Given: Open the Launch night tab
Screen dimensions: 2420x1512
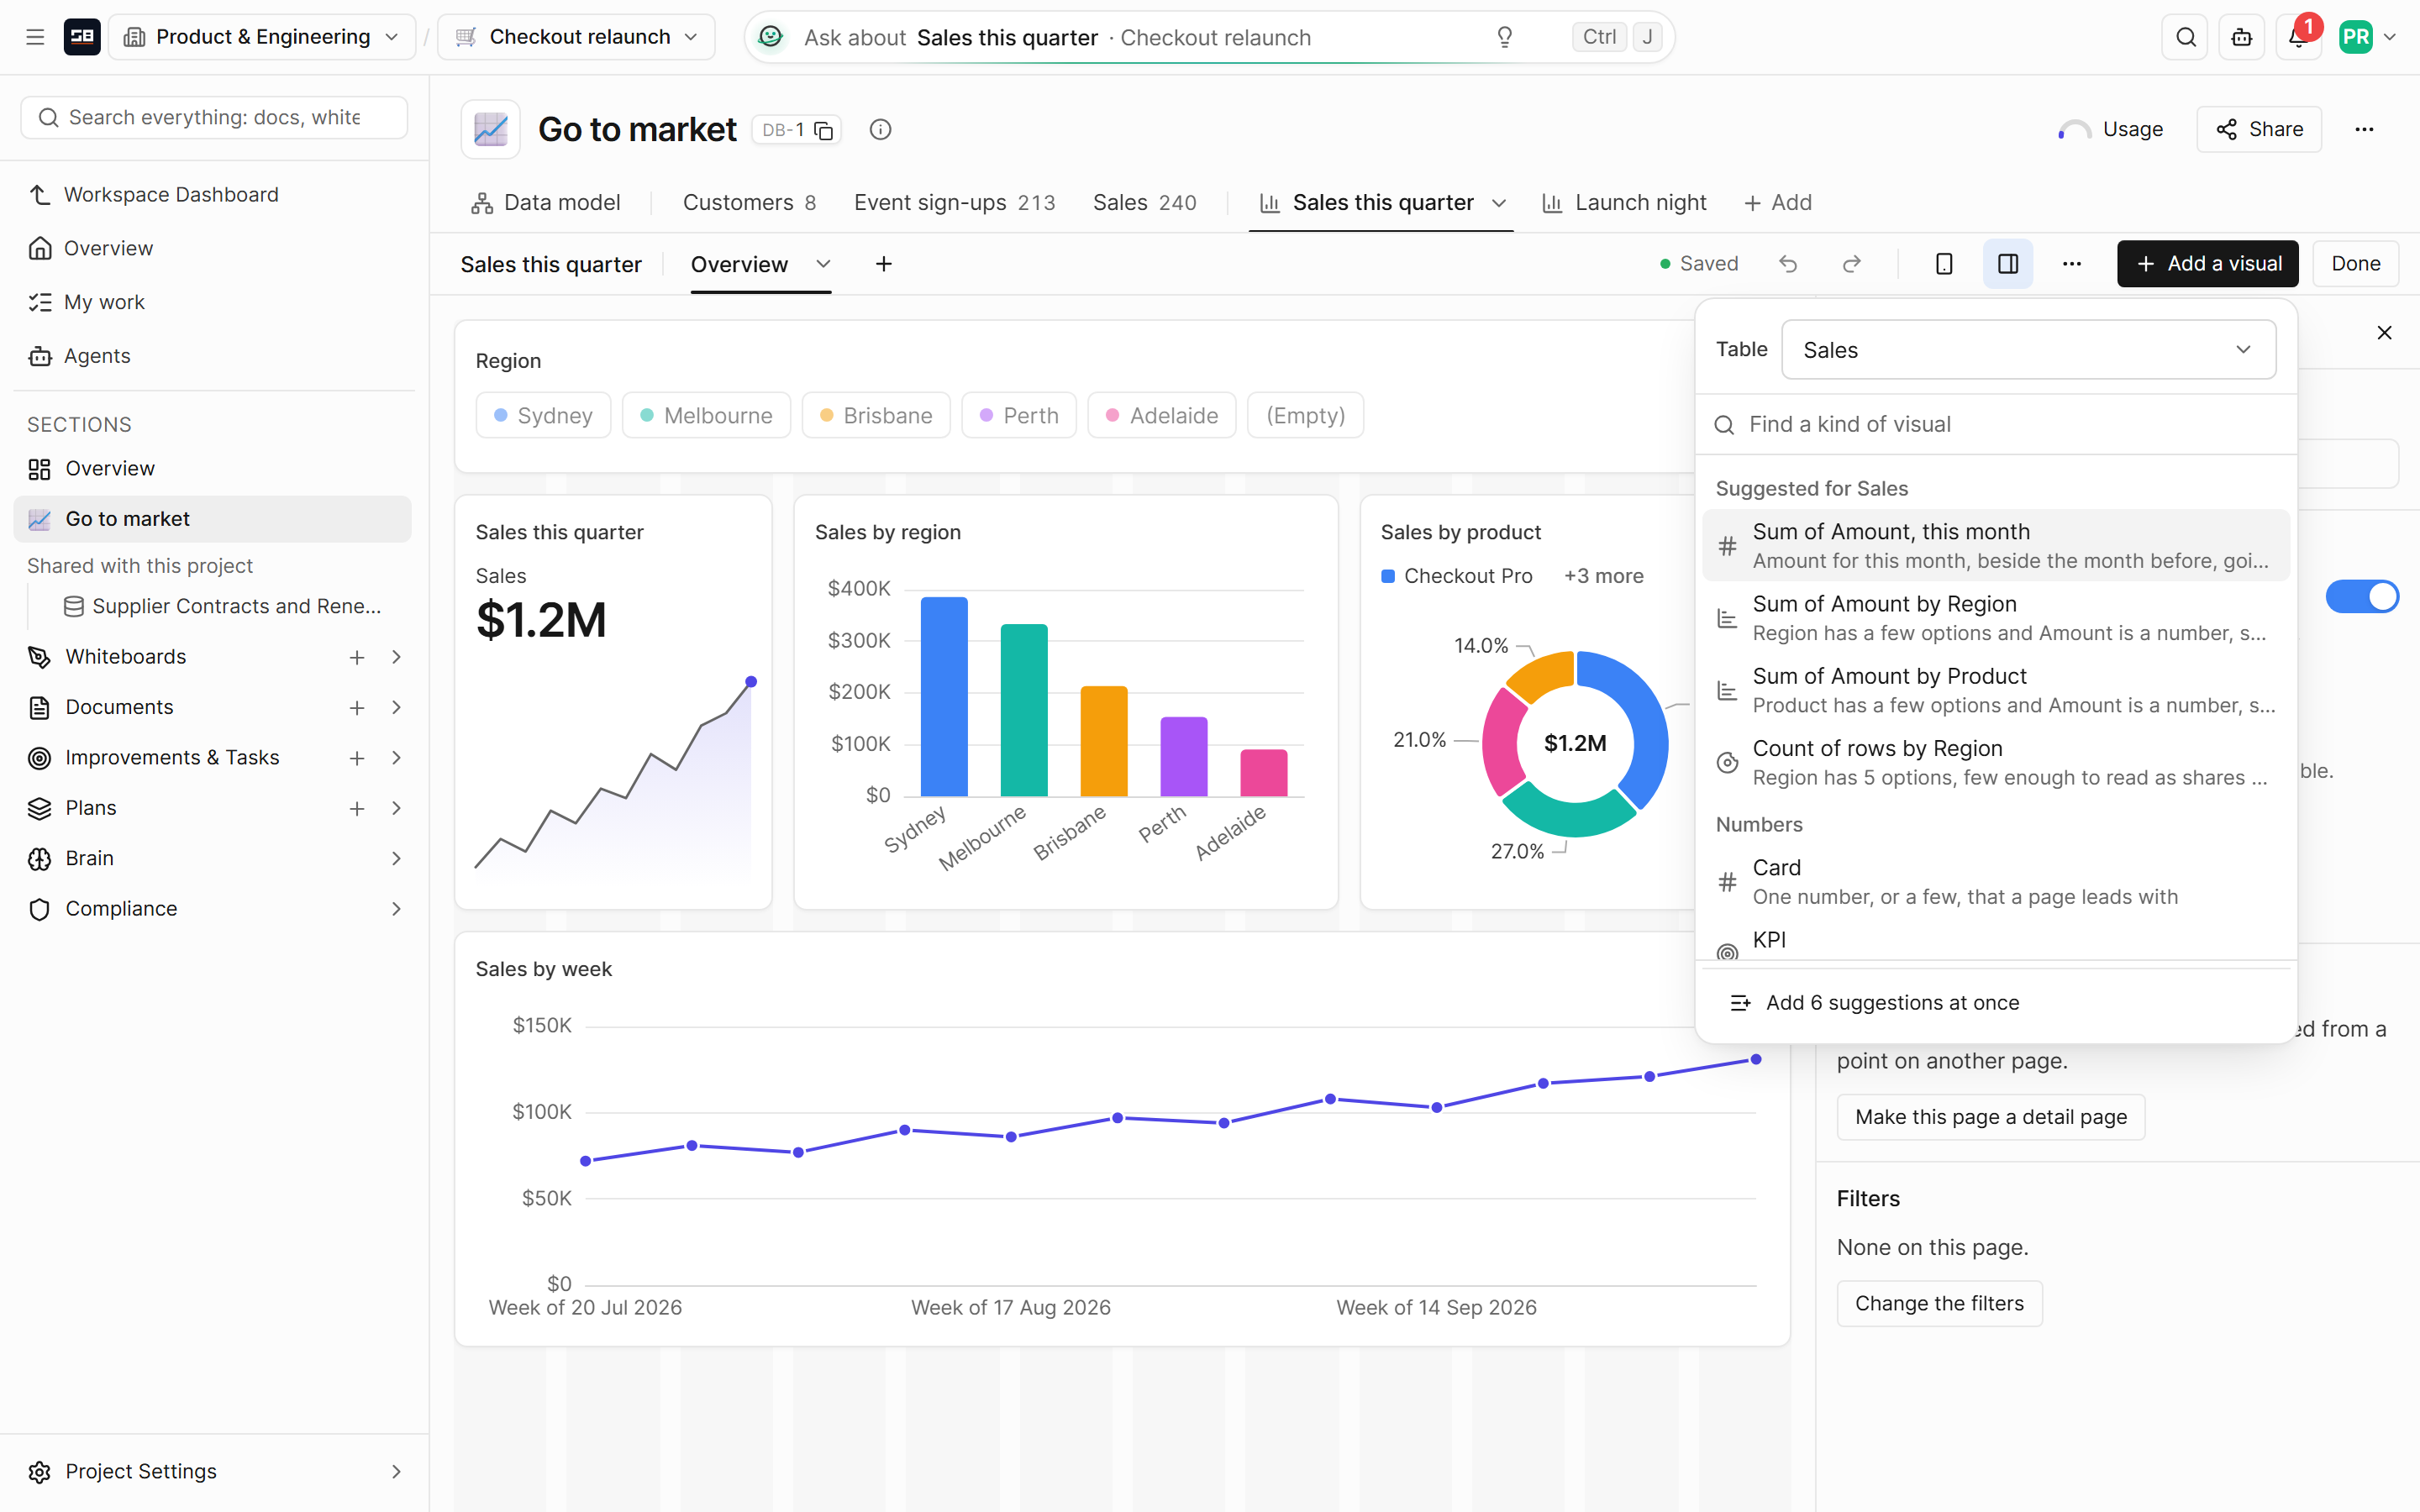Looking at the screenshot, I should tap(1625, 202).
